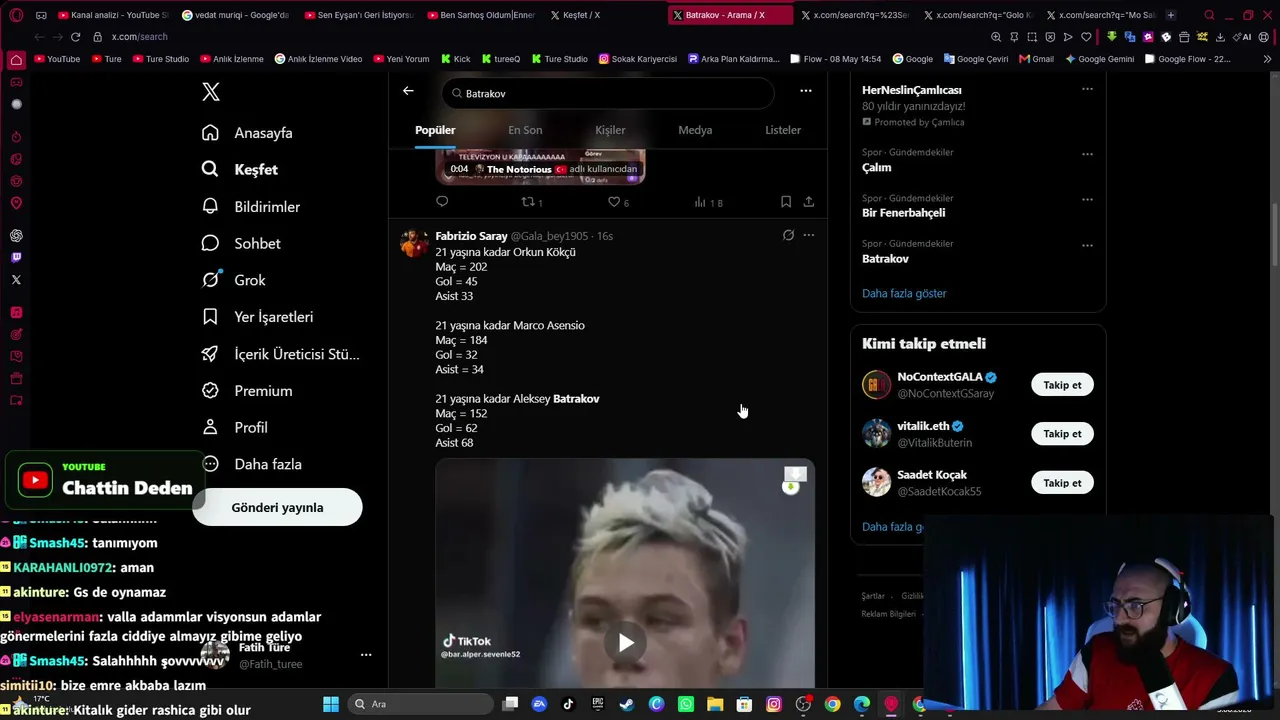This screenshot has width=1280, height=720.
Task: Switch to Medya tab
Action: tap(695, 130)
